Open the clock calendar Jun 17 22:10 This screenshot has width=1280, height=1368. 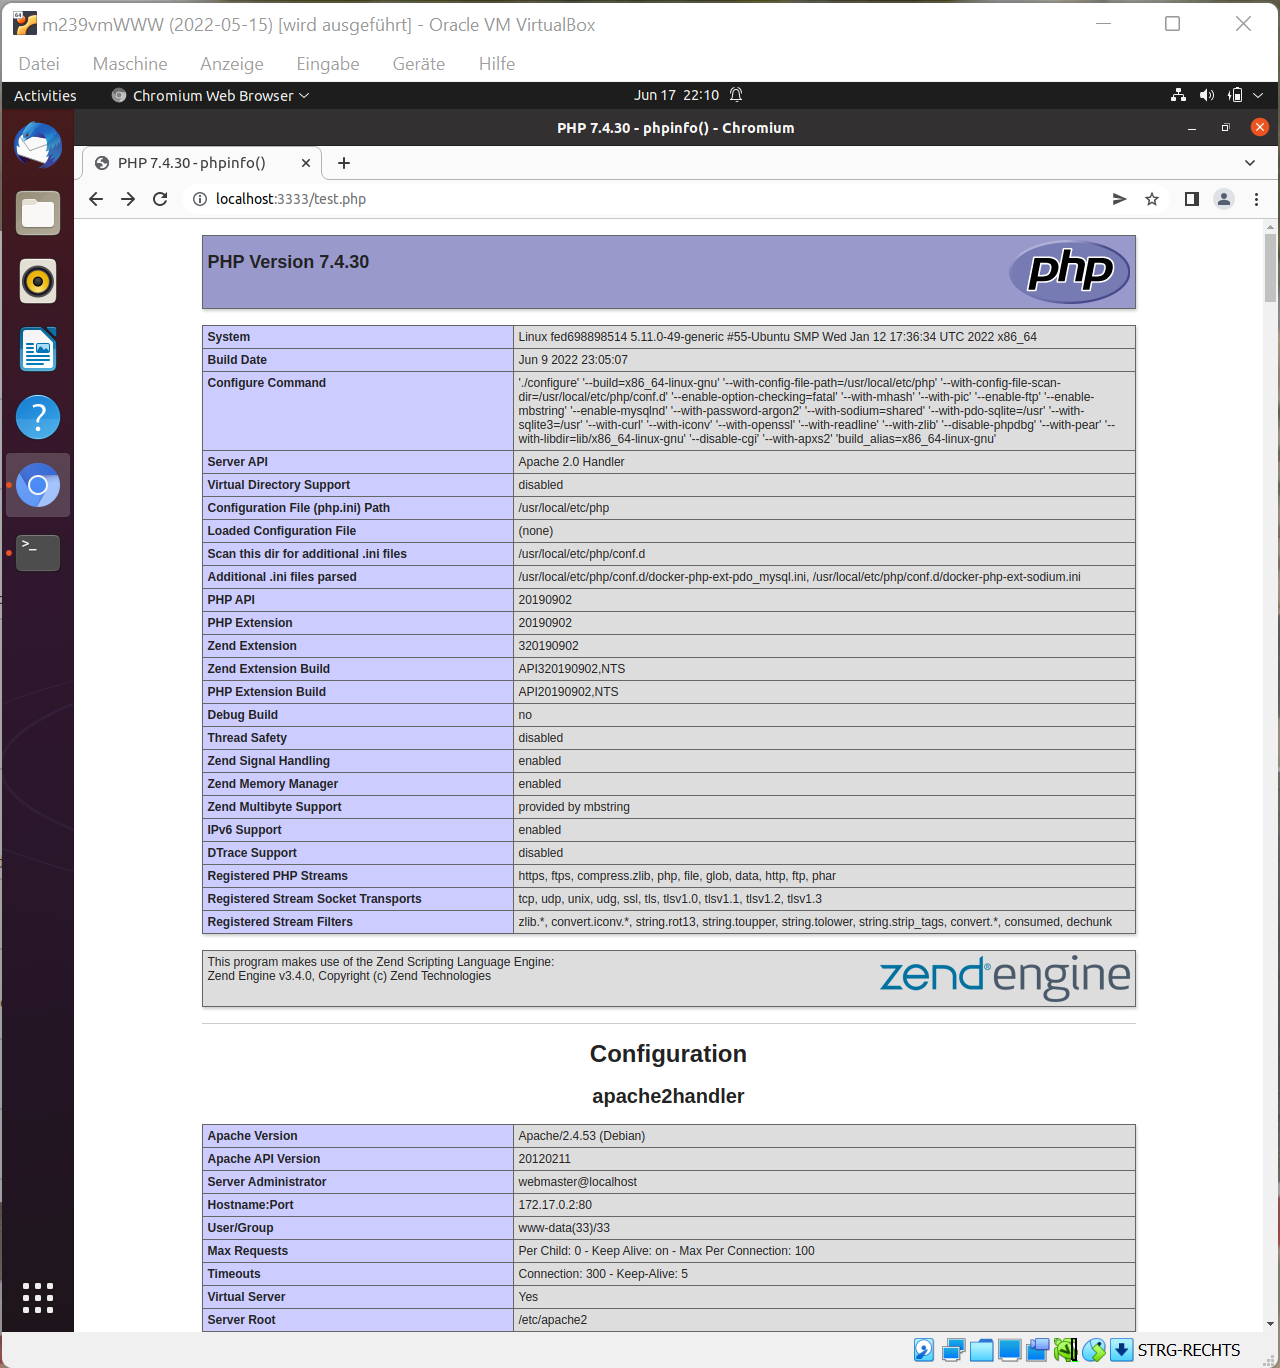676,95
